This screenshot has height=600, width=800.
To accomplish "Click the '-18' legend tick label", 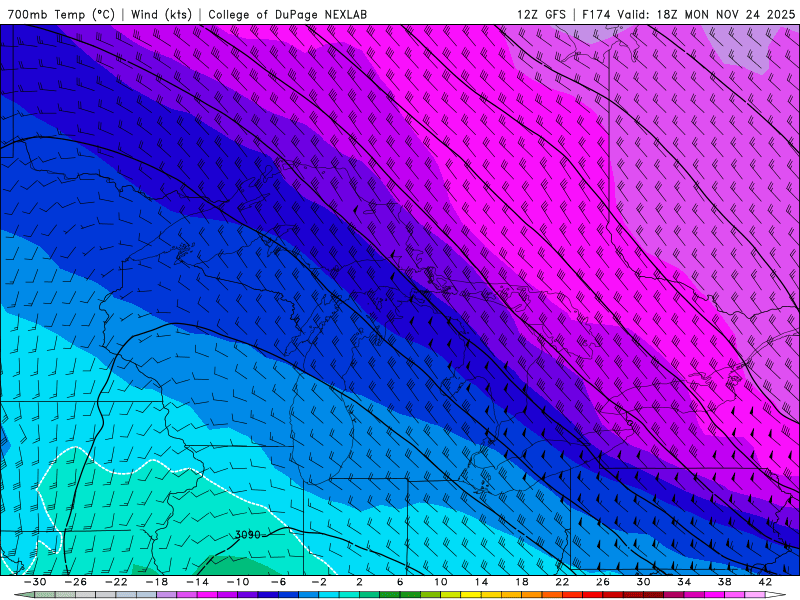I will [157, 582].
